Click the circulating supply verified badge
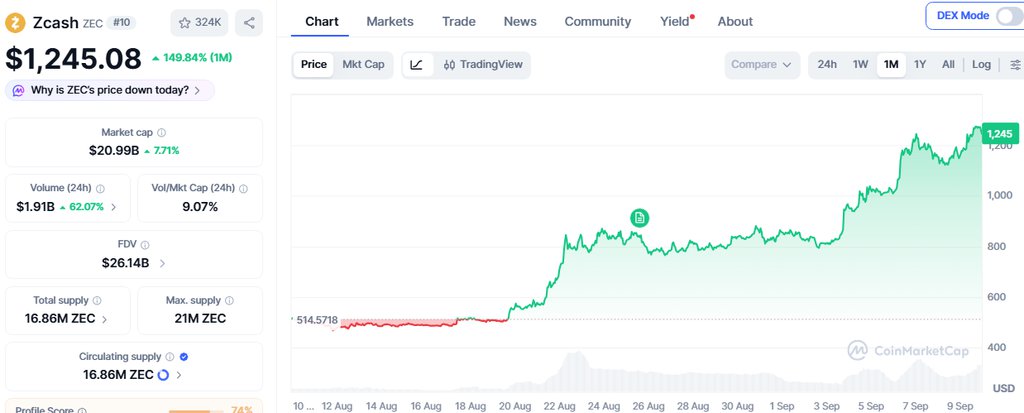The height and width of the screenshot is (413, 1024). coord(184,357)
